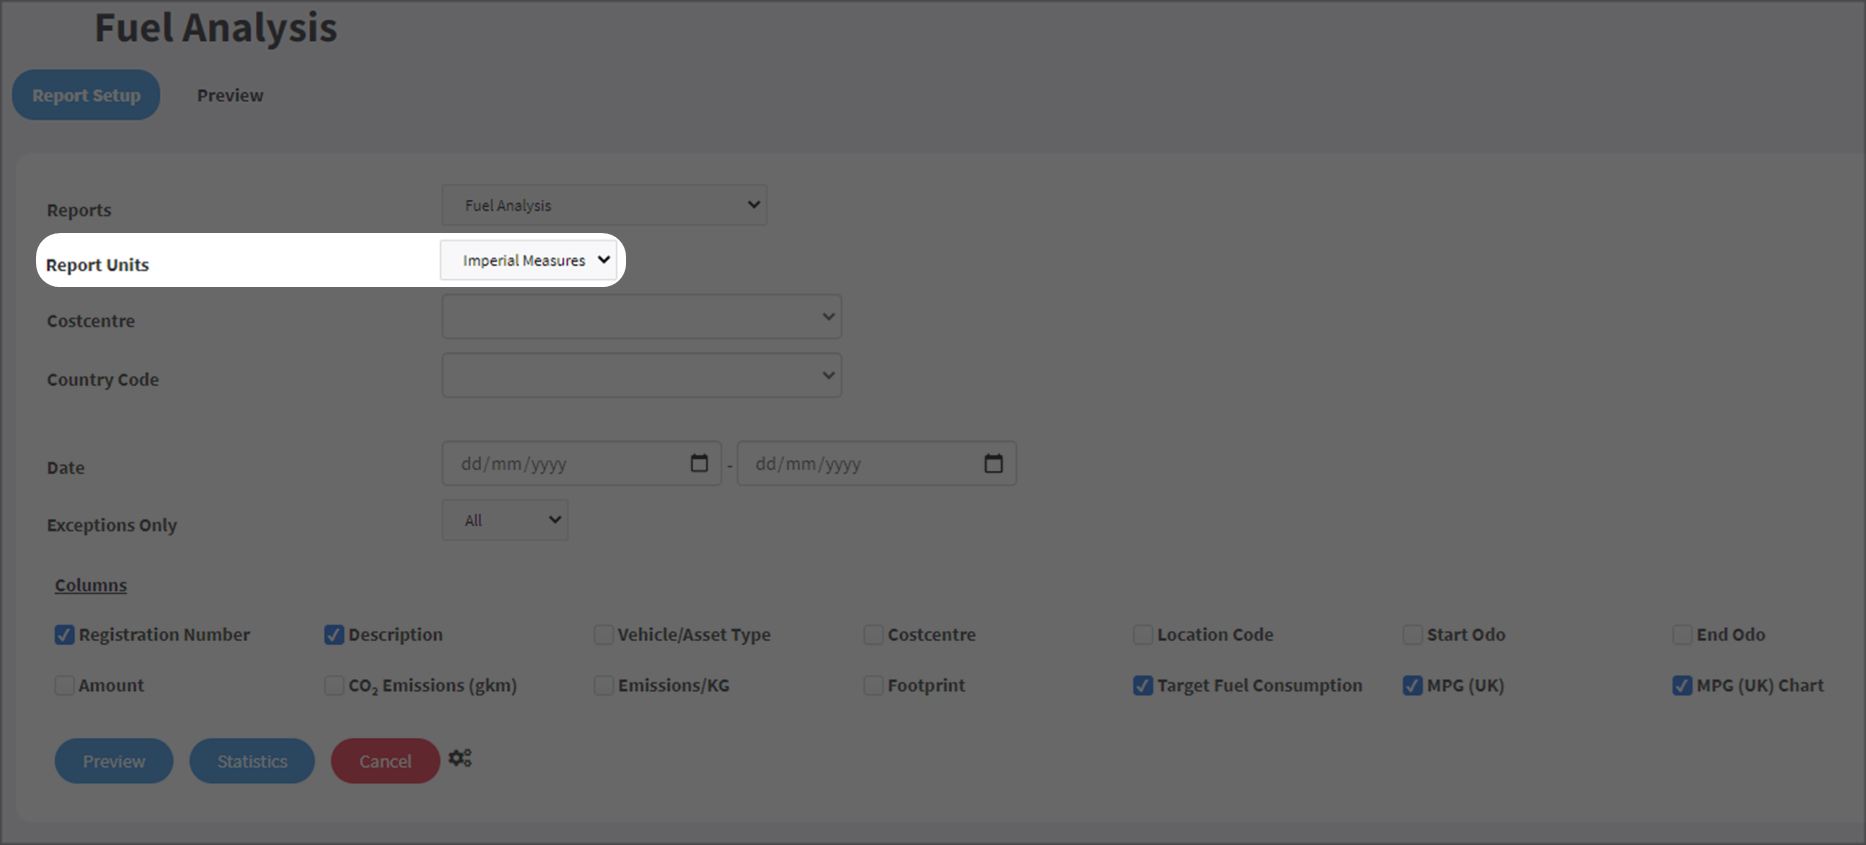Open the report settings gears icon
The image size is (1866, 845).
click(460, 758)
